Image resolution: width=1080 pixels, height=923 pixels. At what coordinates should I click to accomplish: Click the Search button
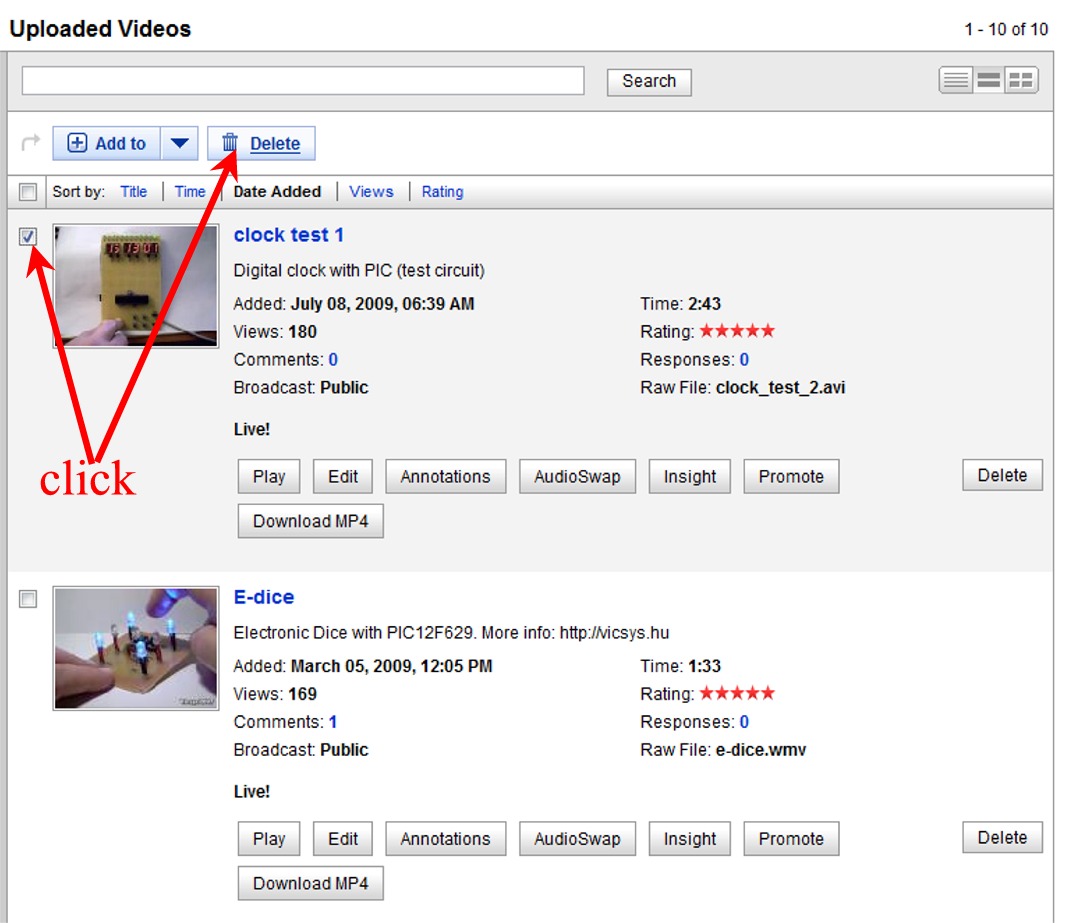coord(649,81)
